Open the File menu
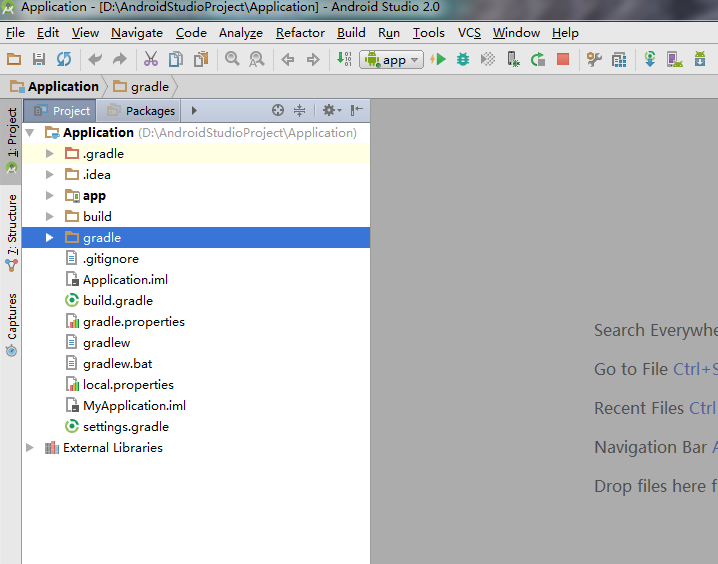The height and width of the screenshot is (564, 718). pos(15,33)
